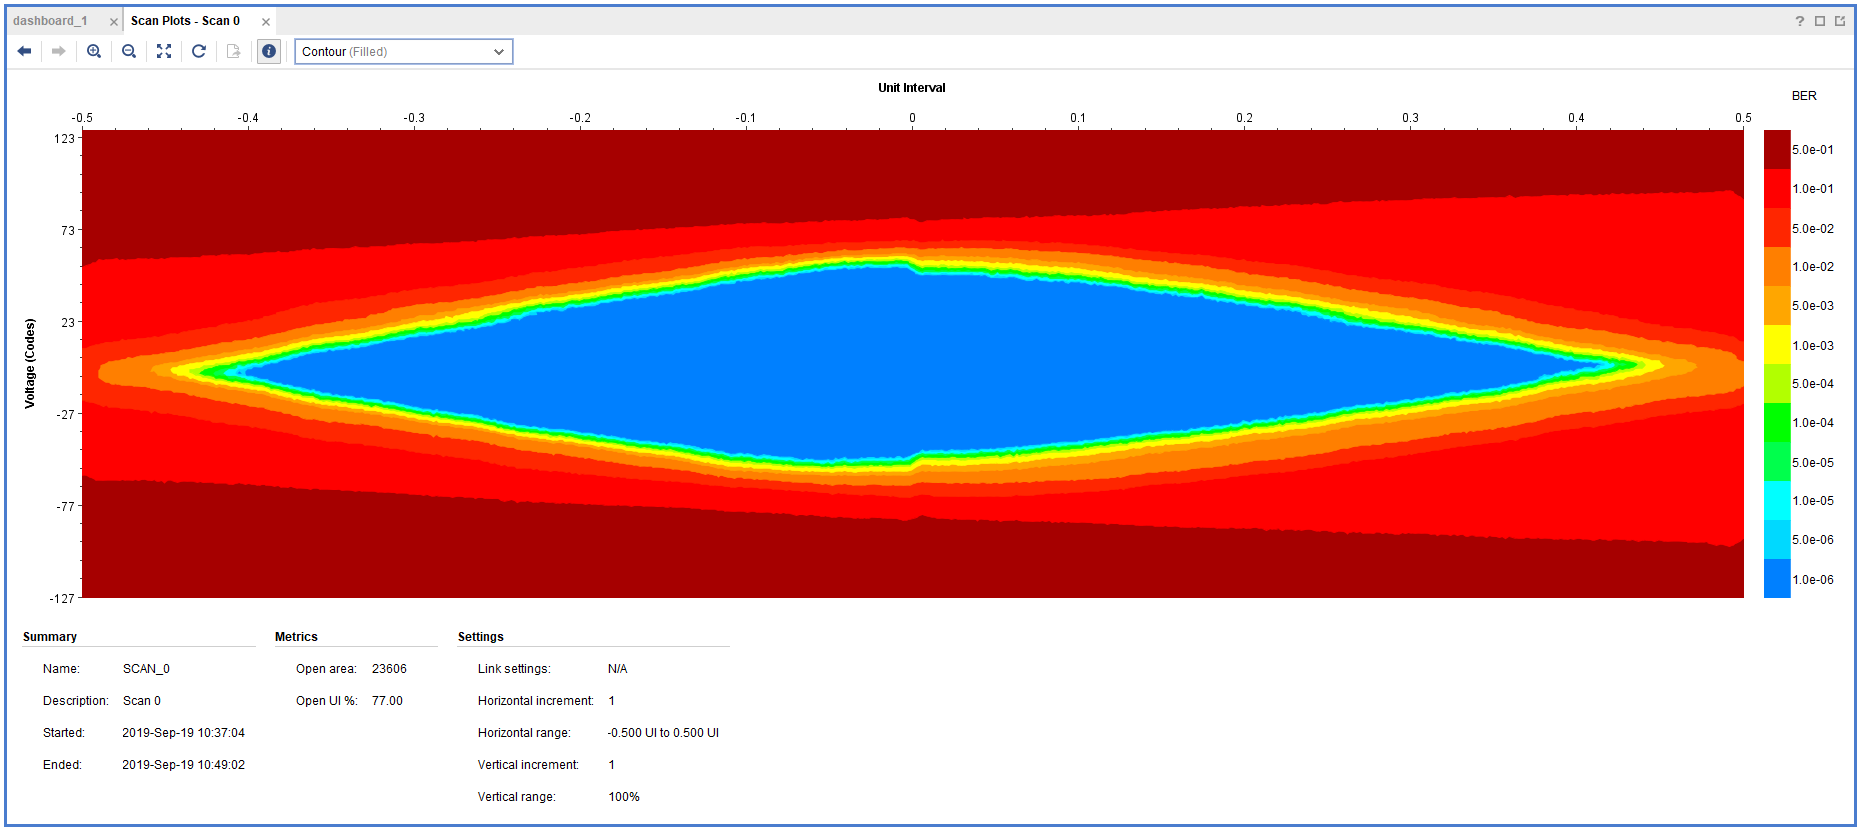Click the 5.0e-04 legend swatch
This screenshot has height=834, width=1866.
click(x=1777, y=384)
